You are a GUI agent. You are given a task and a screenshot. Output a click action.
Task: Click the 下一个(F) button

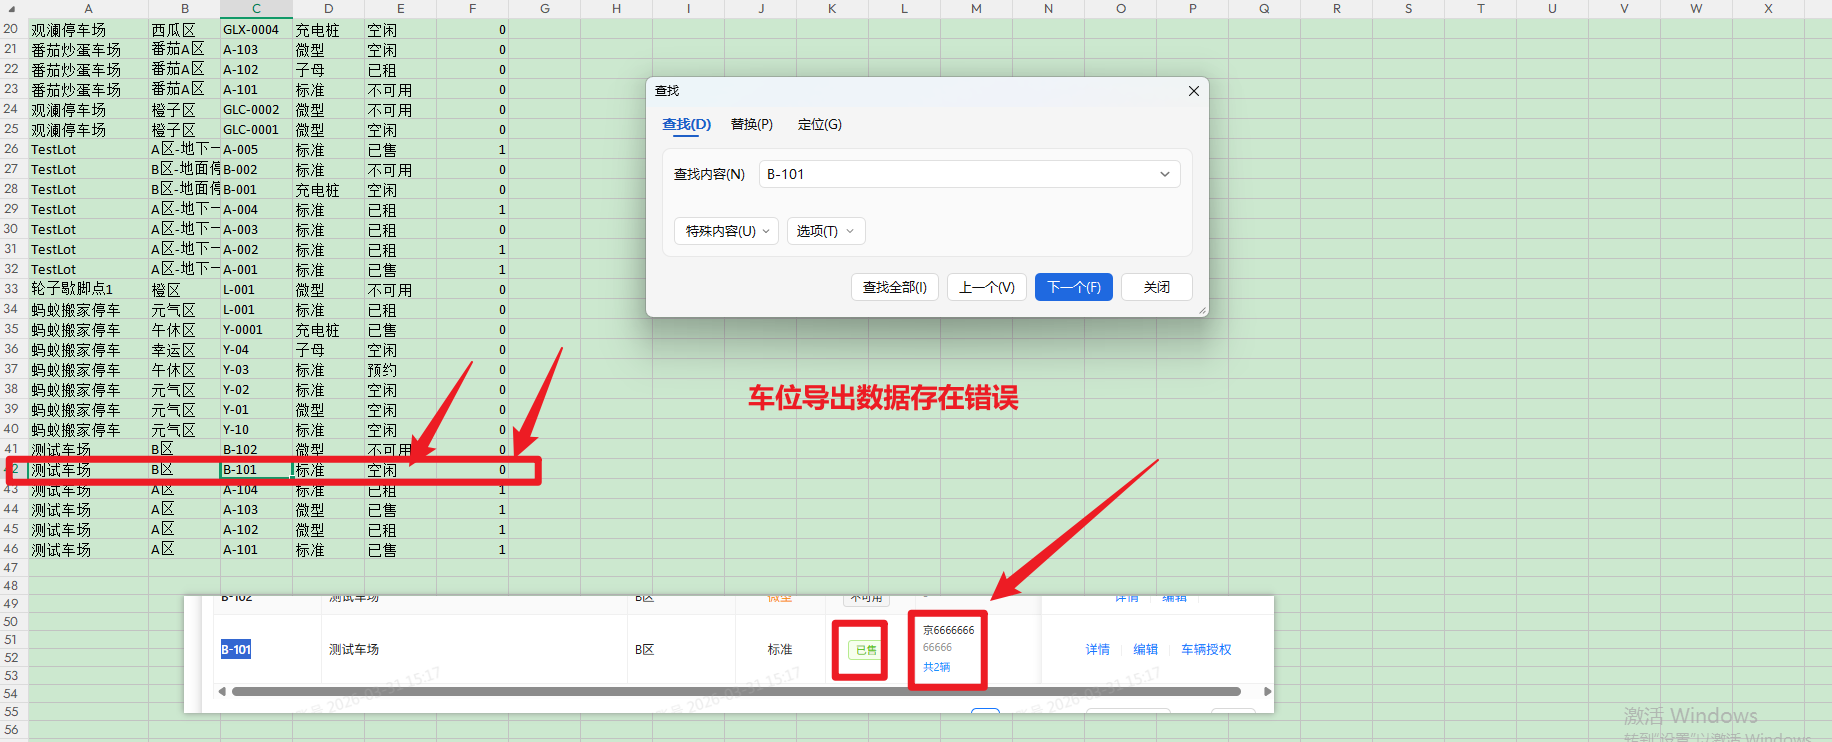click(1074, 287)
